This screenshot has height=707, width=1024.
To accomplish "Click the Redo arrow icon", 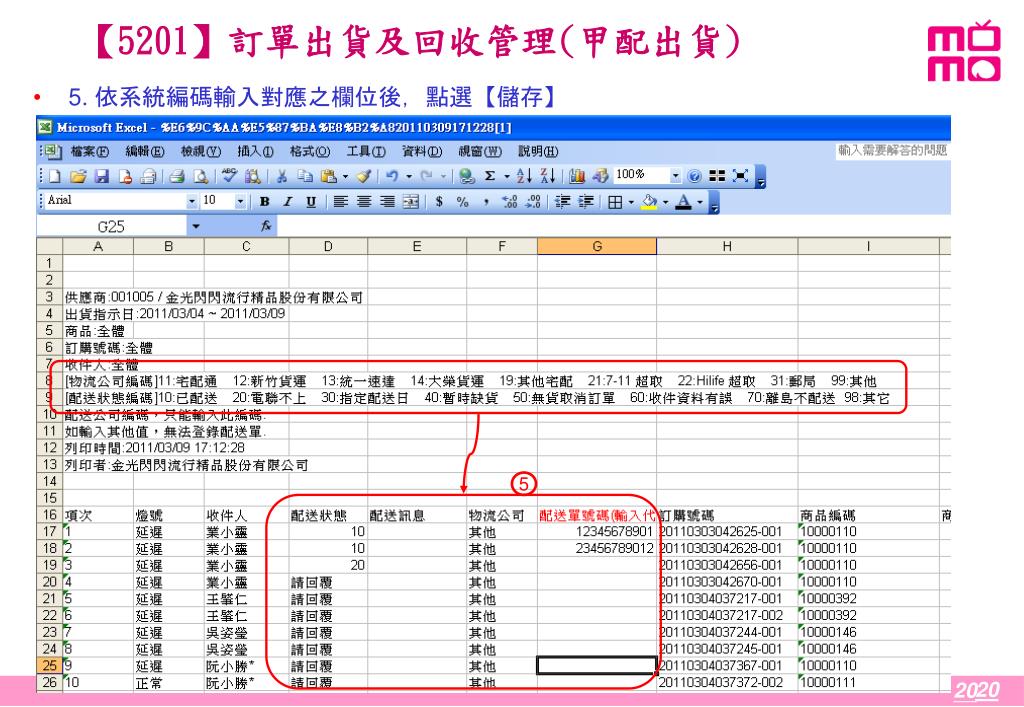I will [426, 176].
